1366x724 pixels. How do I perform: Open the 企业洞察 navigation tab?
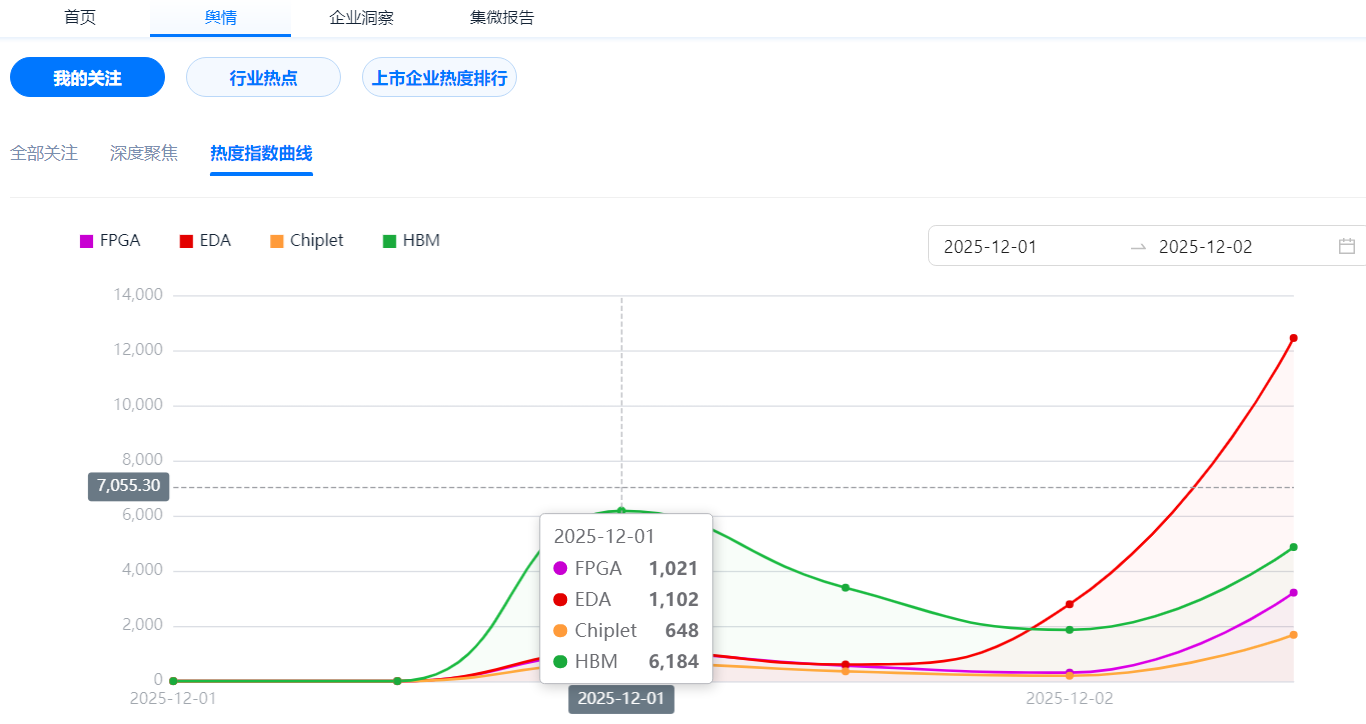pos(361,17)
